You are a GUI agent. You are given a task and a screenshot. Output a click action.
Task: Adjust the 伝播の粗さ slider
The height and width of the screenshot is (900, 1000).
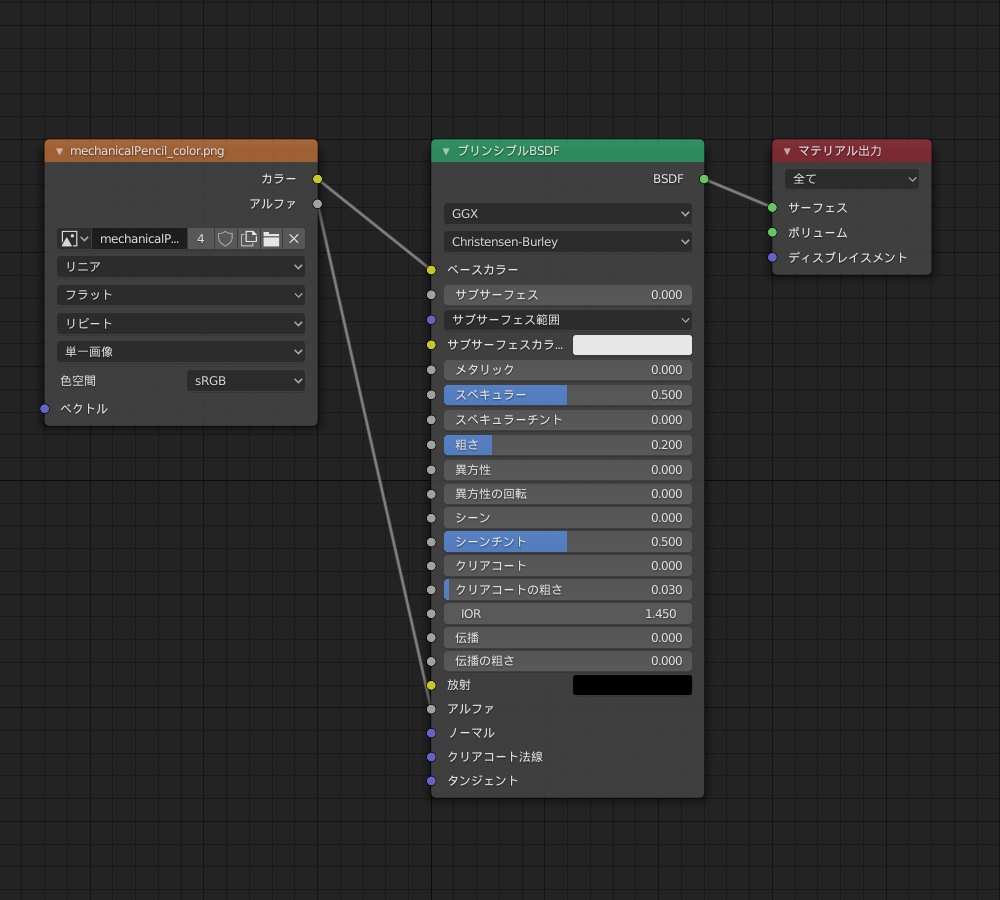point(568,661)
